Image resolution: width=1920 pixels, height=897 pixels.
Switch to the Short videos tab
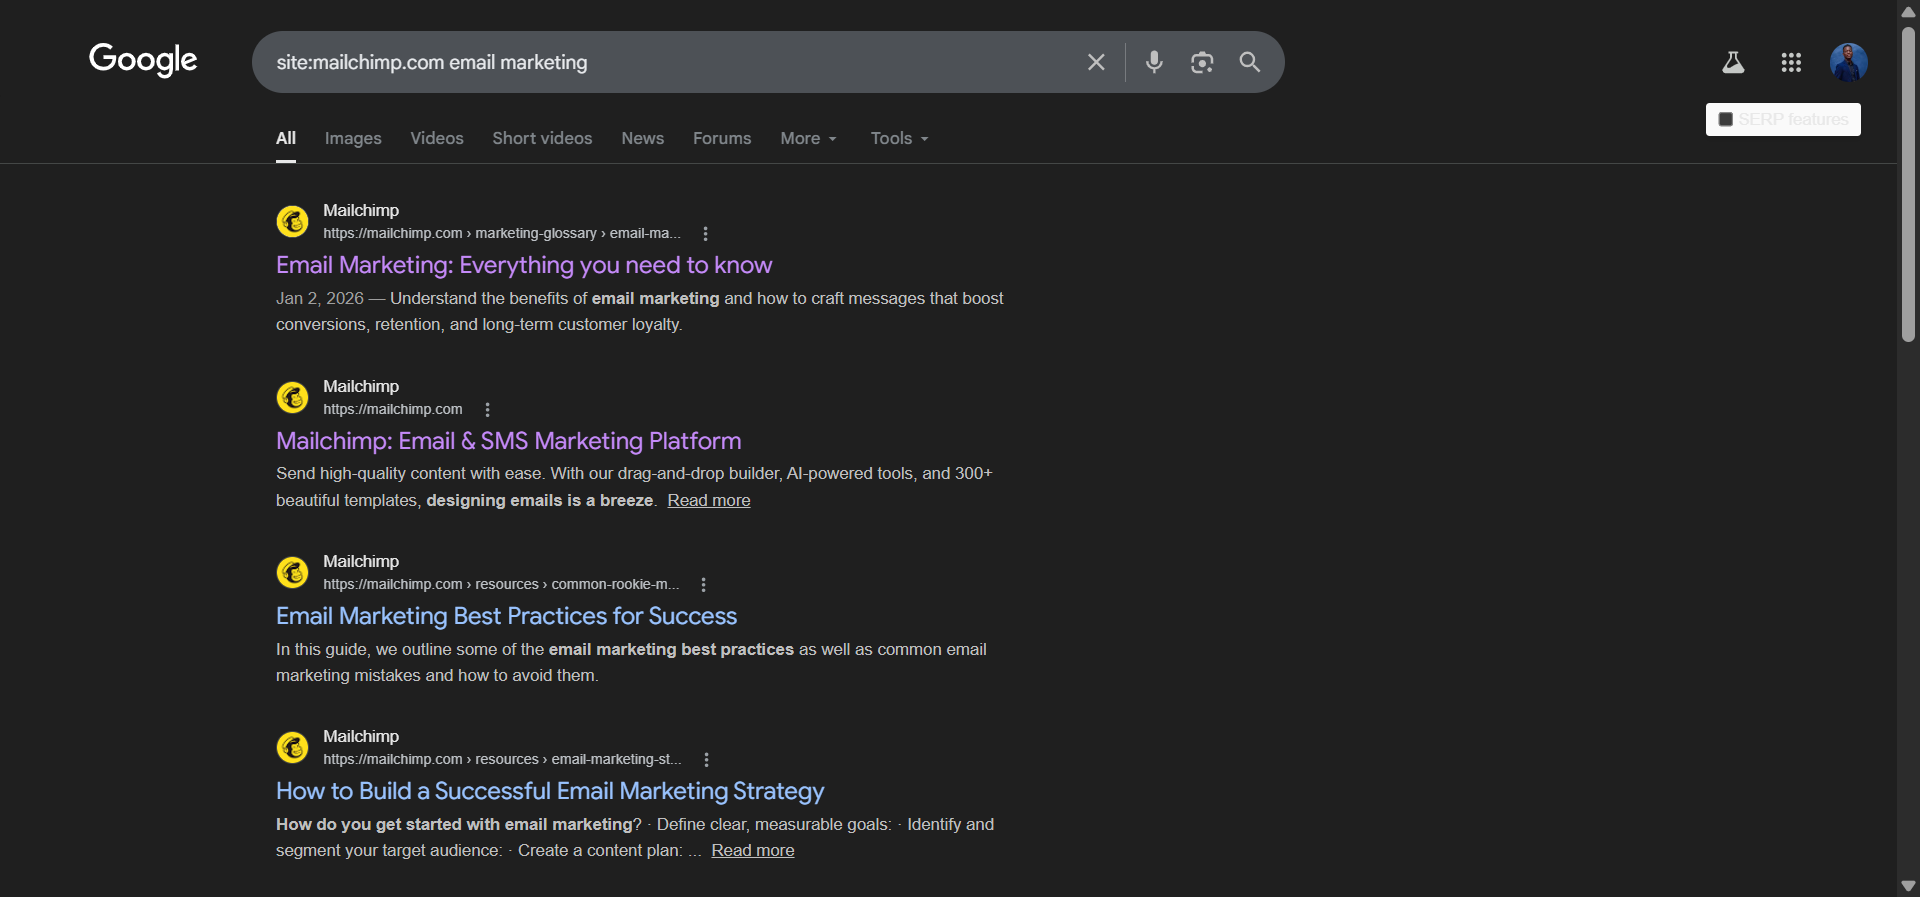tap(542, 138)
